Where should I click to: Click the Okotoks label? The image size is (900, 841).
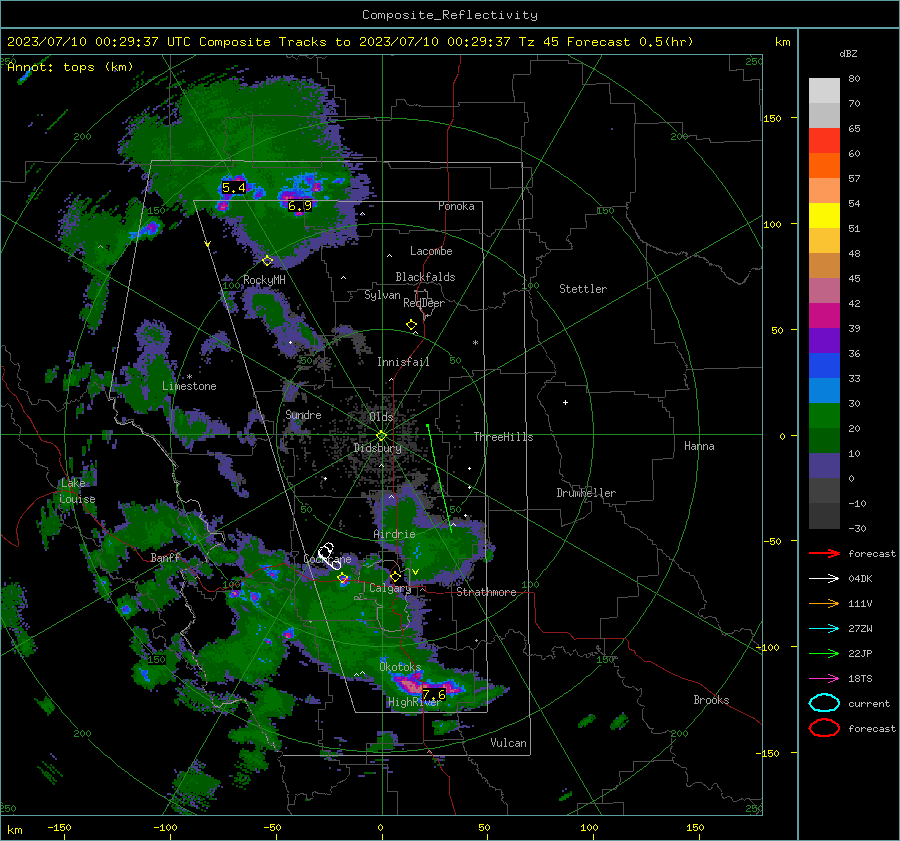tap(400, 667)
